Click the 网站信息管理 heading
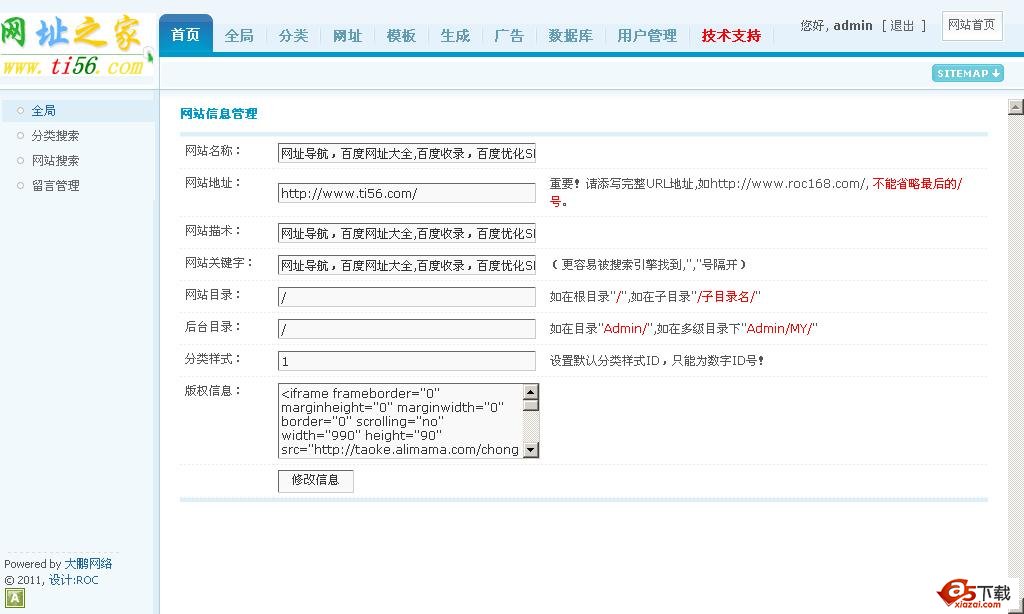Screen dimensions: 1024x614 click(219, 114)
